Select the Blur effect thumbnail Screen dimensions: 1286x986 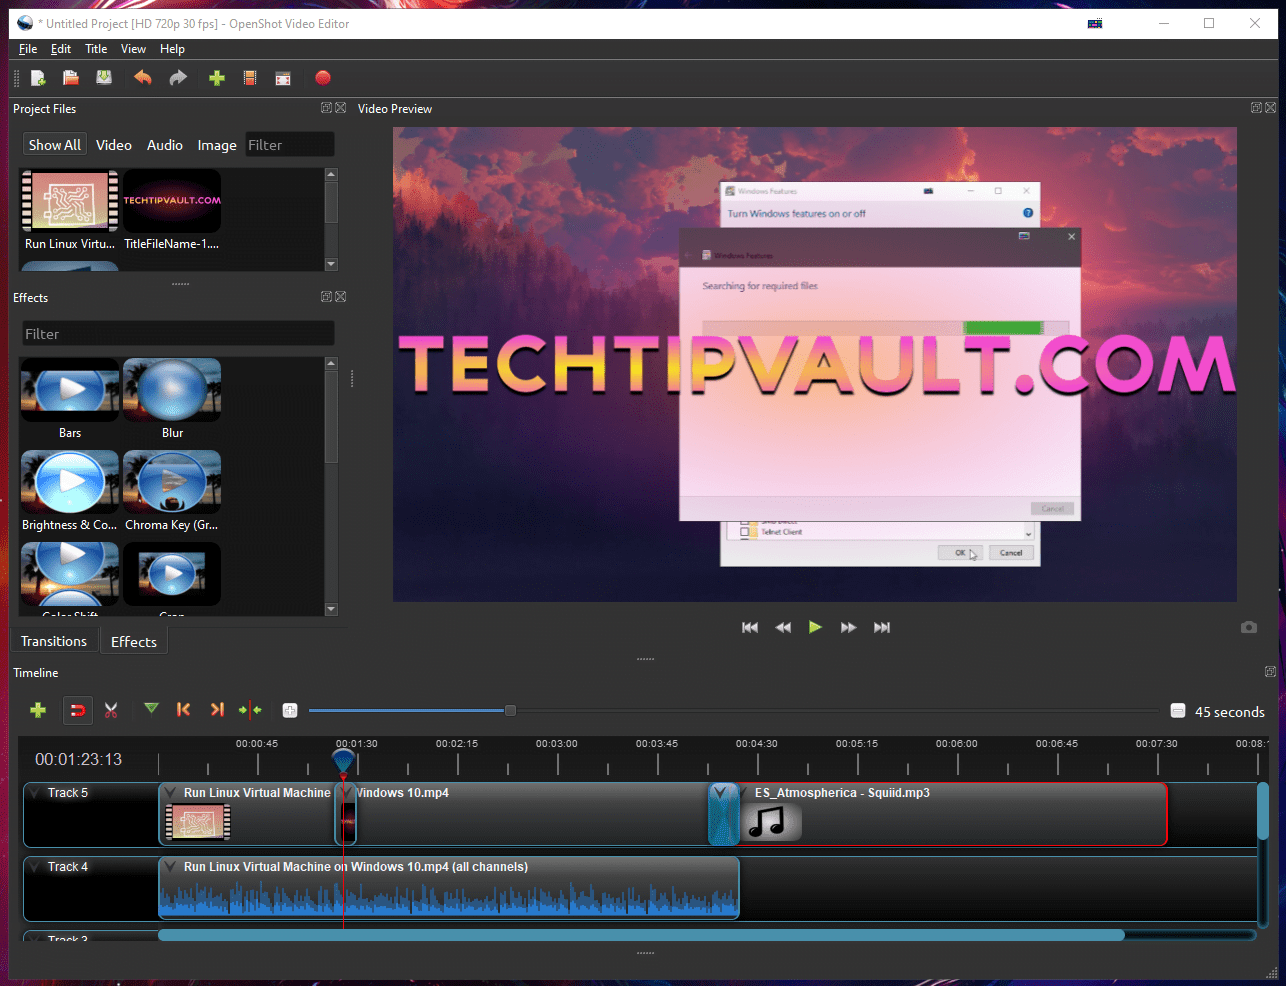point(172,390)
